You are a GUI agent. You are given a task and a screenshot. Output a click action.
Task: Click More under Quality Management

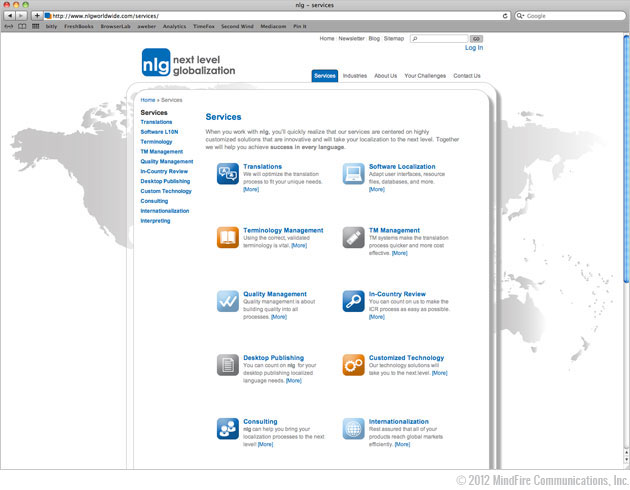coord(279,317)
